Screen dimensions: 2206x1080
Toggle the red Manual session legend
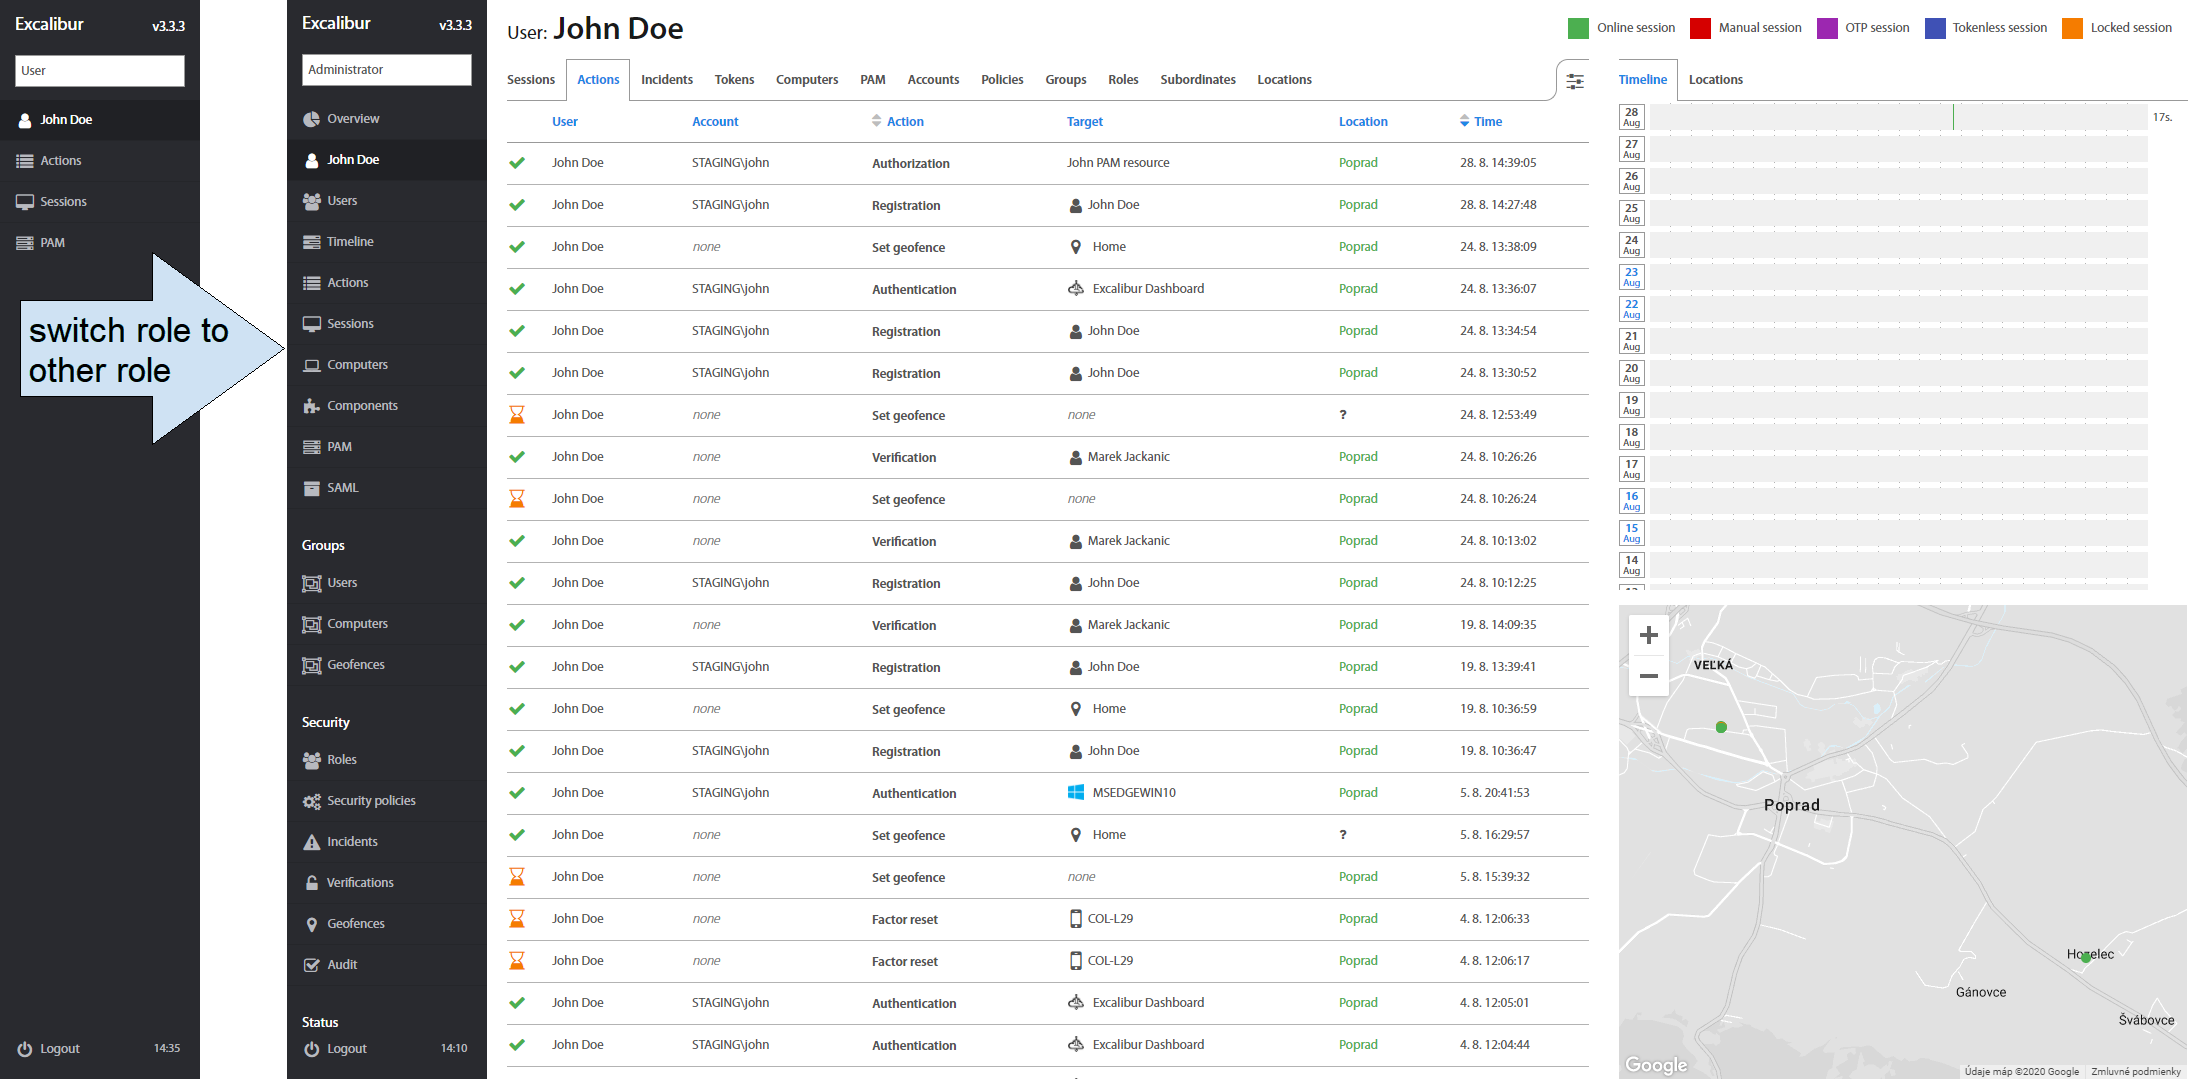click(x=1700, y=28)
